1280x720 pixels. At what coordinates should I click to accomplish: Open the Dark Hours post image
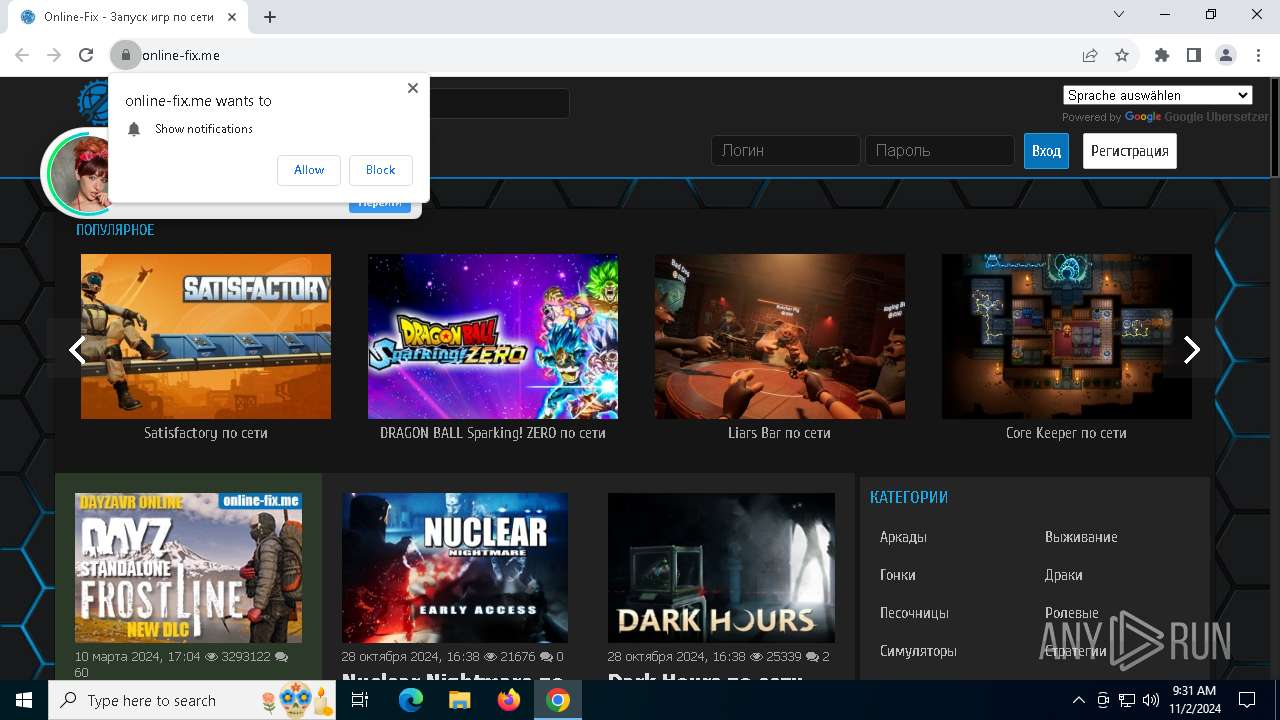pyautogui.click(x=721, y=567)
